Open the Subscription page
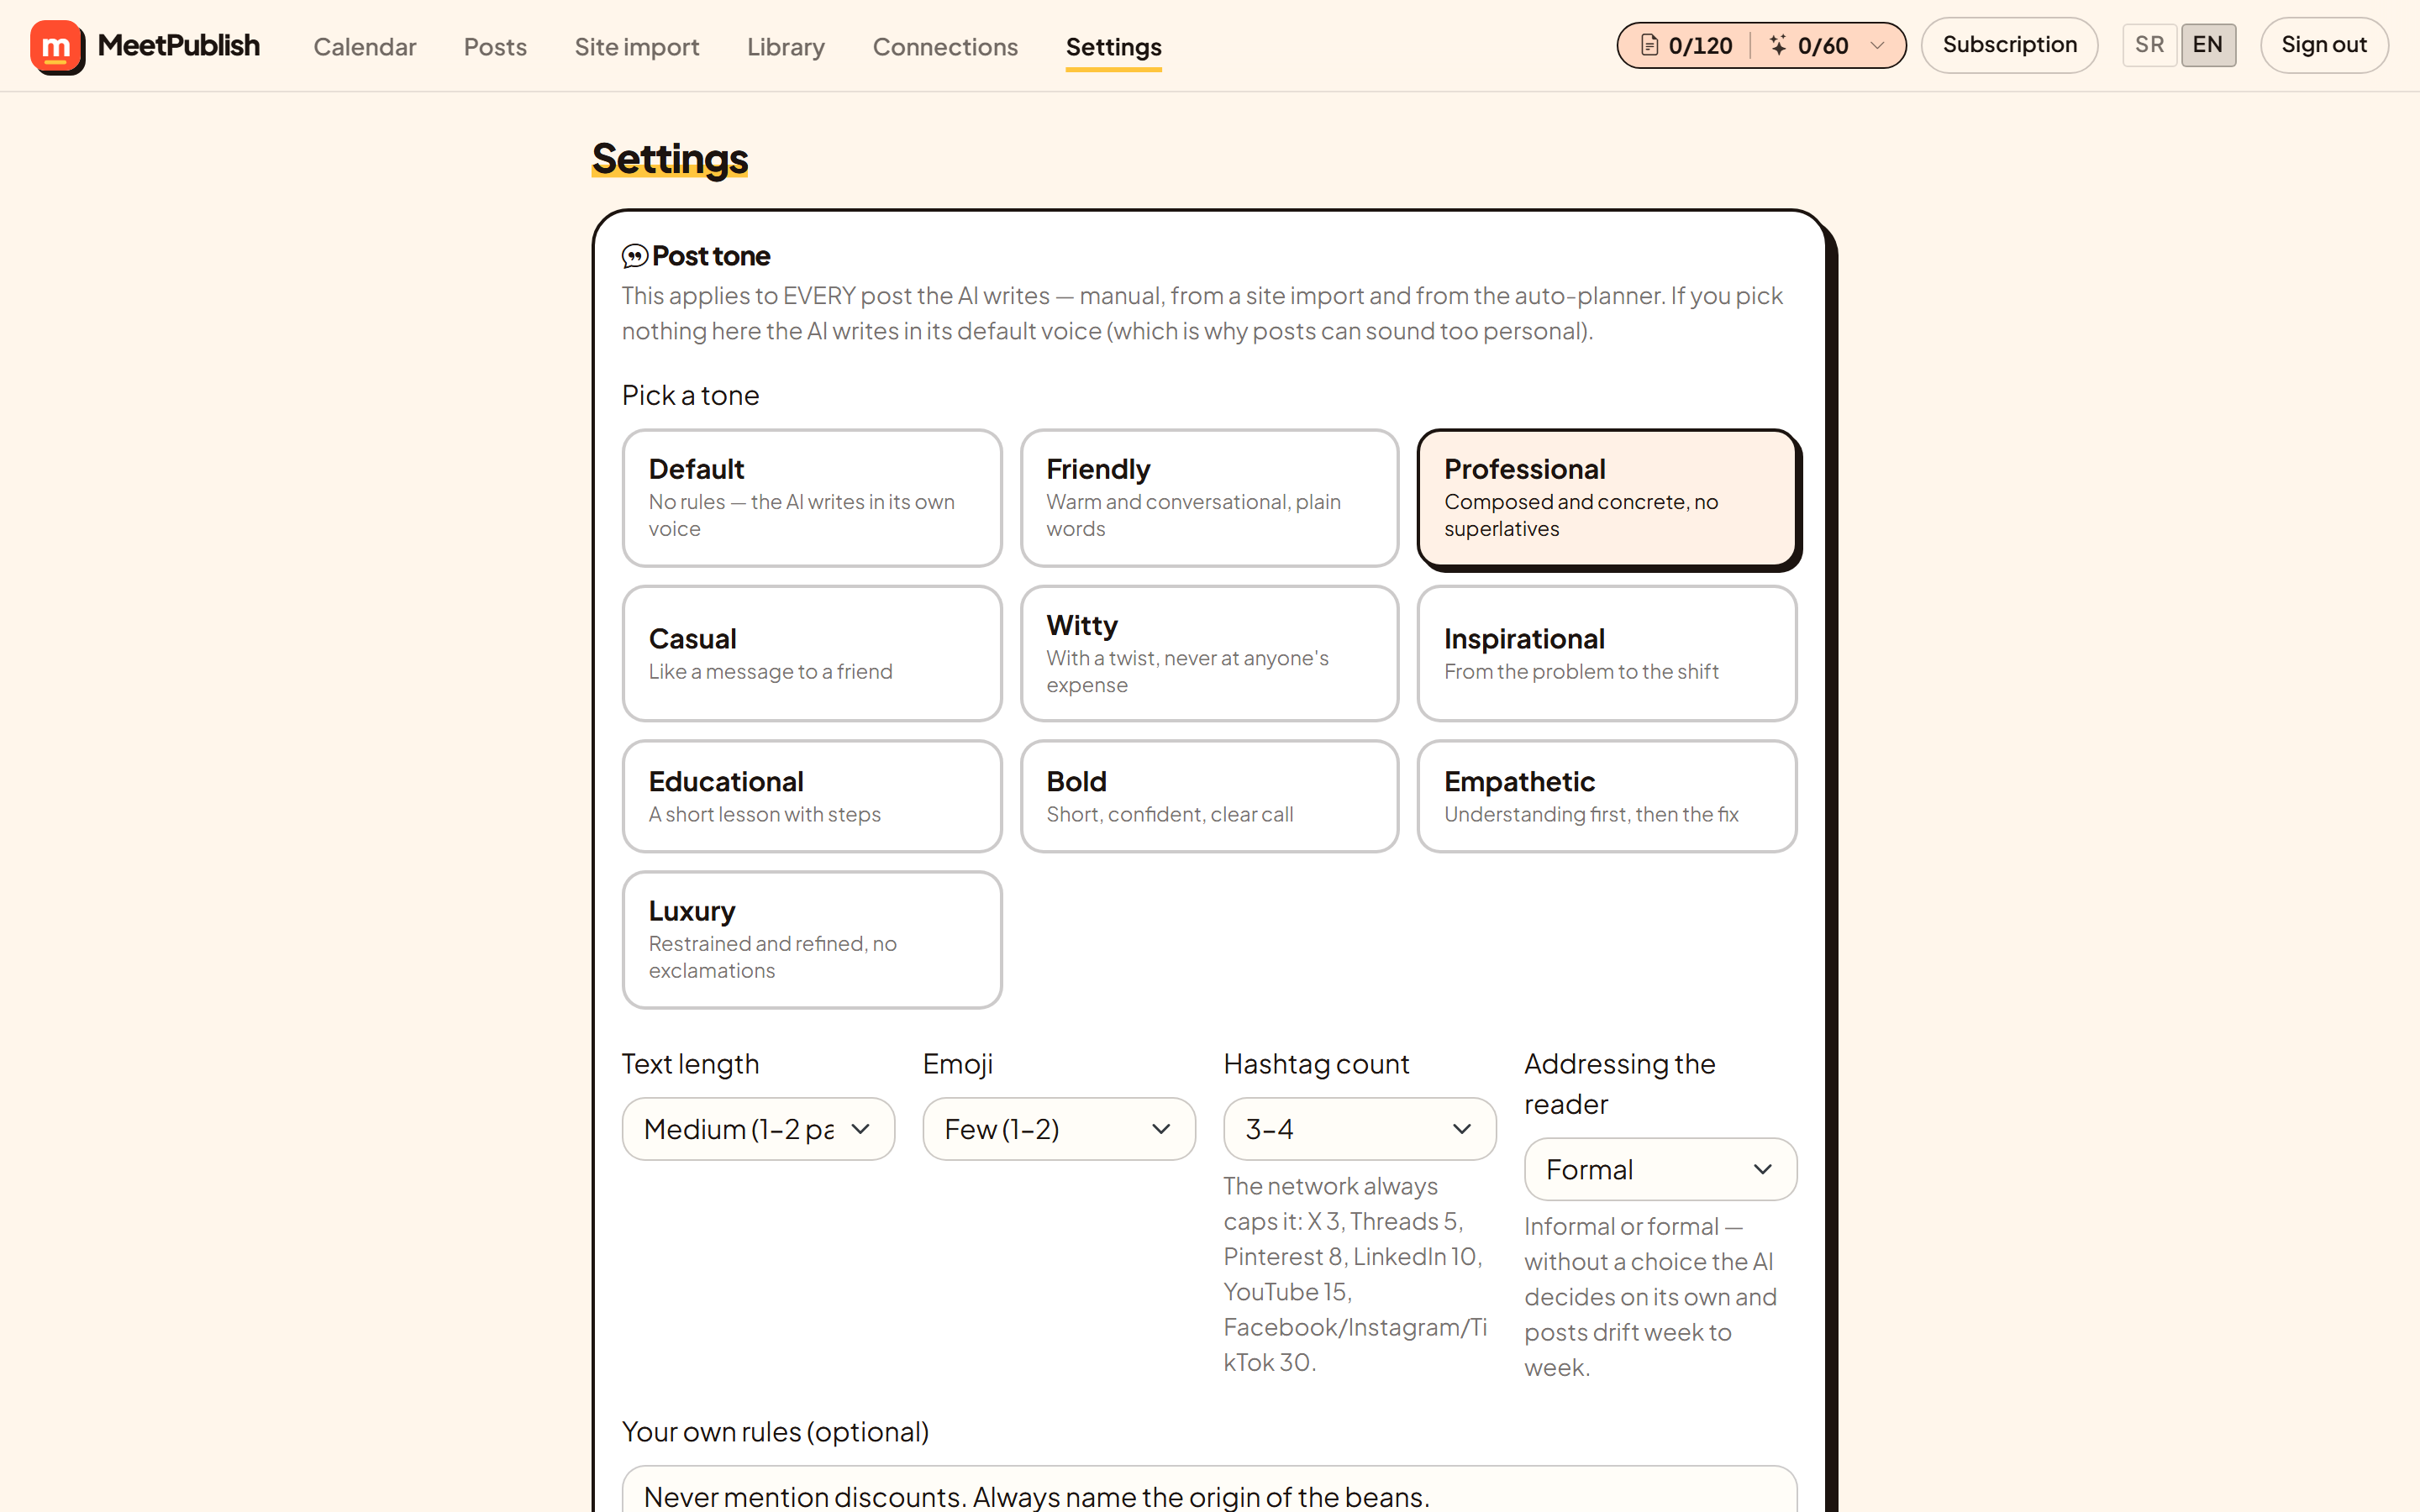Image resolution: width=2420 pixels, height=1512 pixels. click(2009, 45)
